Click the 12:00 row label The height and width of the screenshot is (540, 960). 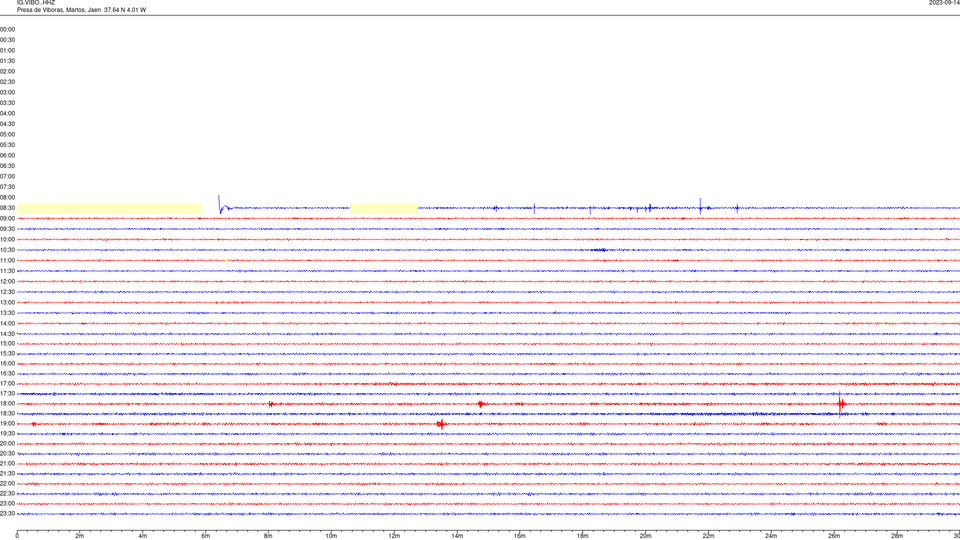7,282
